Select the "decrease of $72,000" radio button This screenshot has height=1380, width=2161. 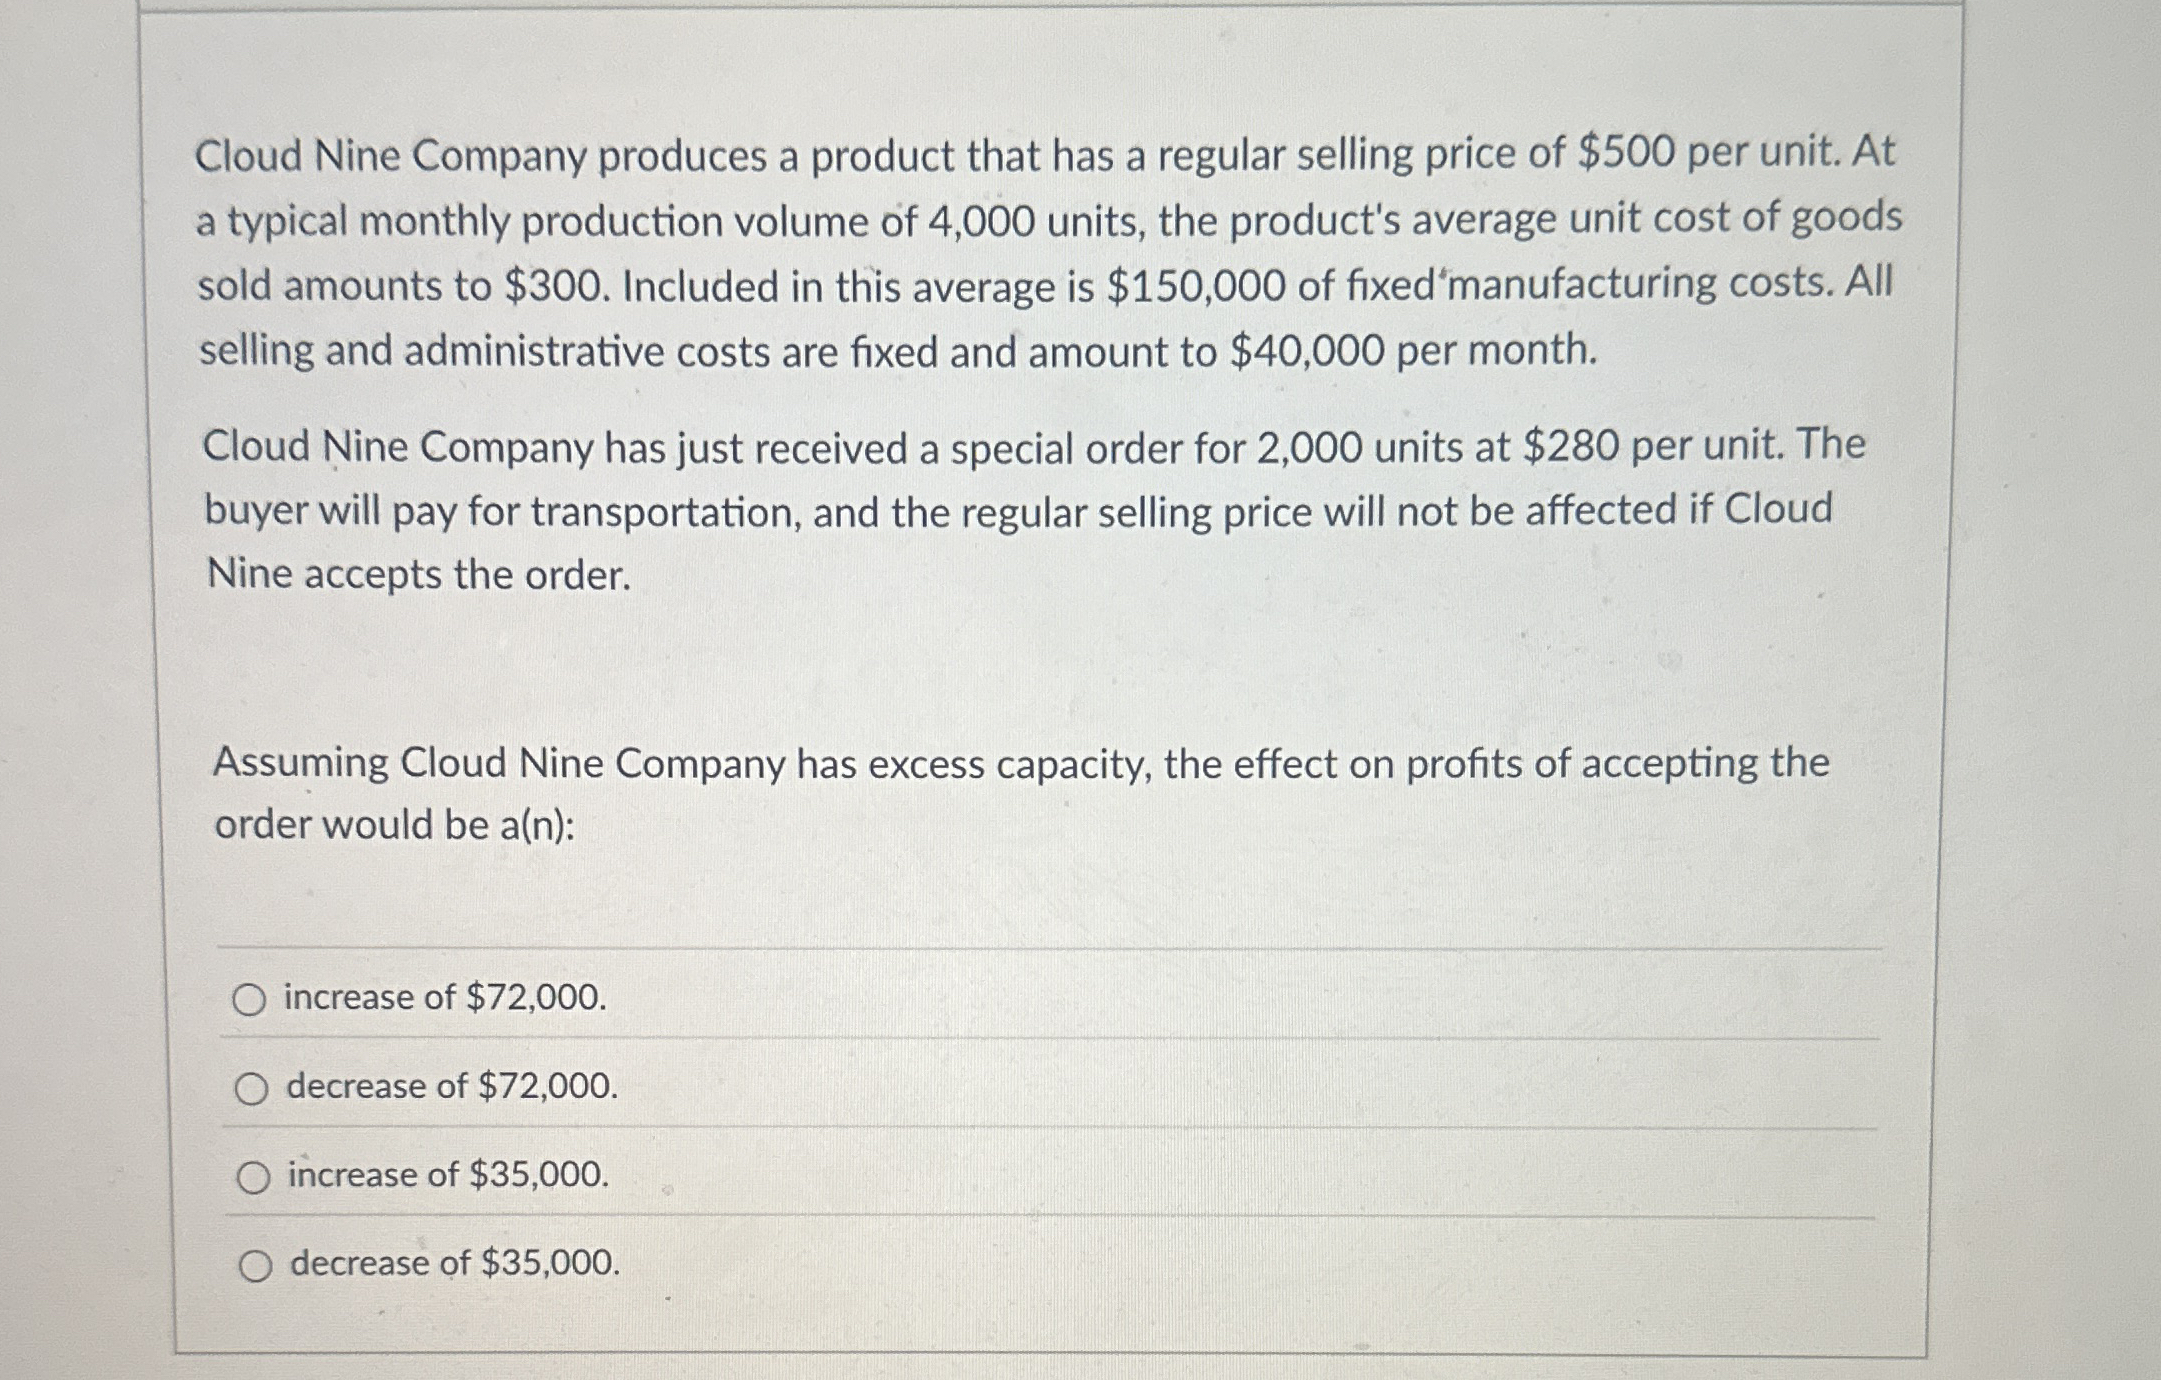(x=252, y=1086)
